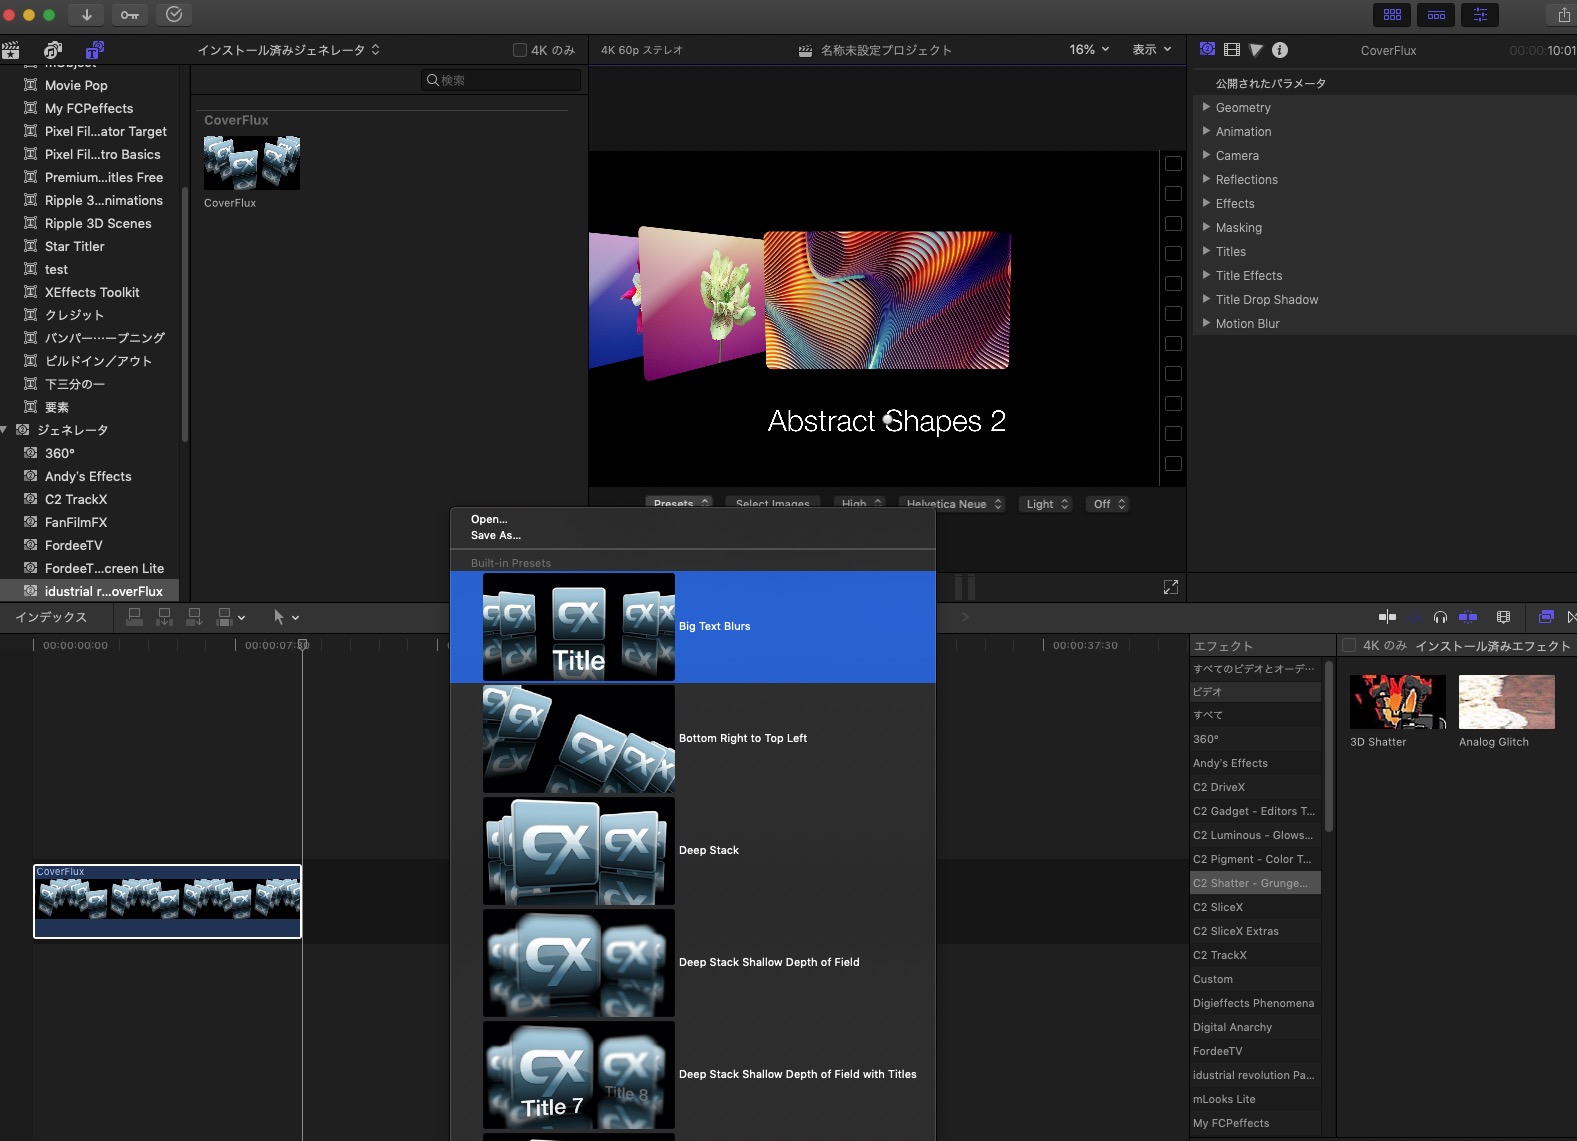1577x1141 pixels.
Task: Select the C2 SliceX effects category
Action: tap(1218, 908)
